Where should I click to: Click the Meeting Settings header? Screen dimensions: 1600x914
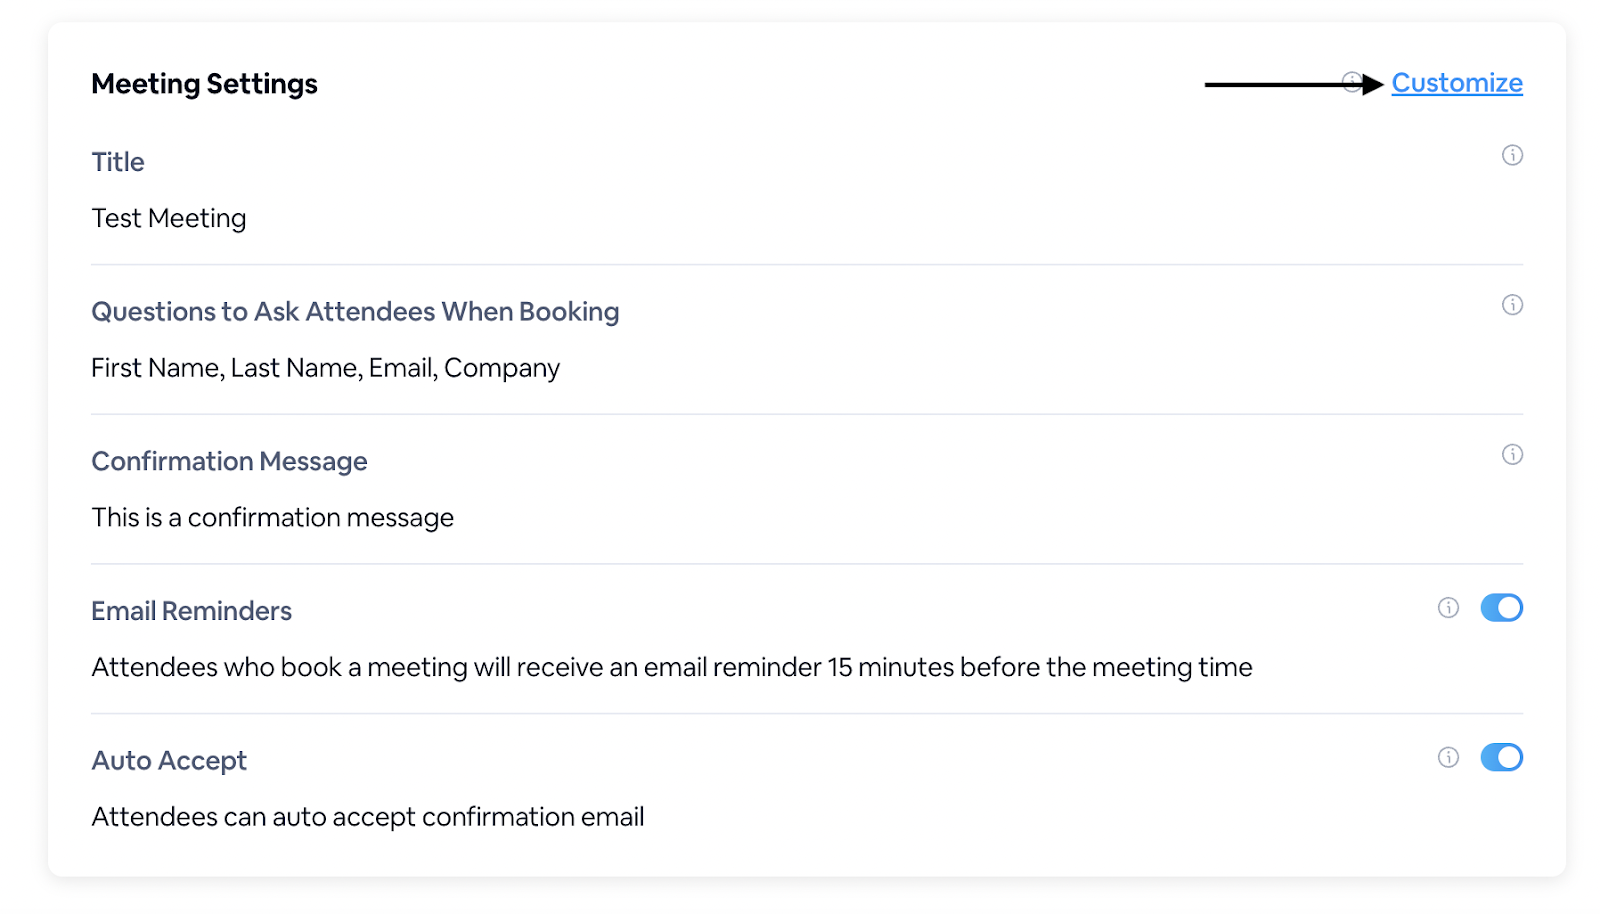click(x=204, y=84)
